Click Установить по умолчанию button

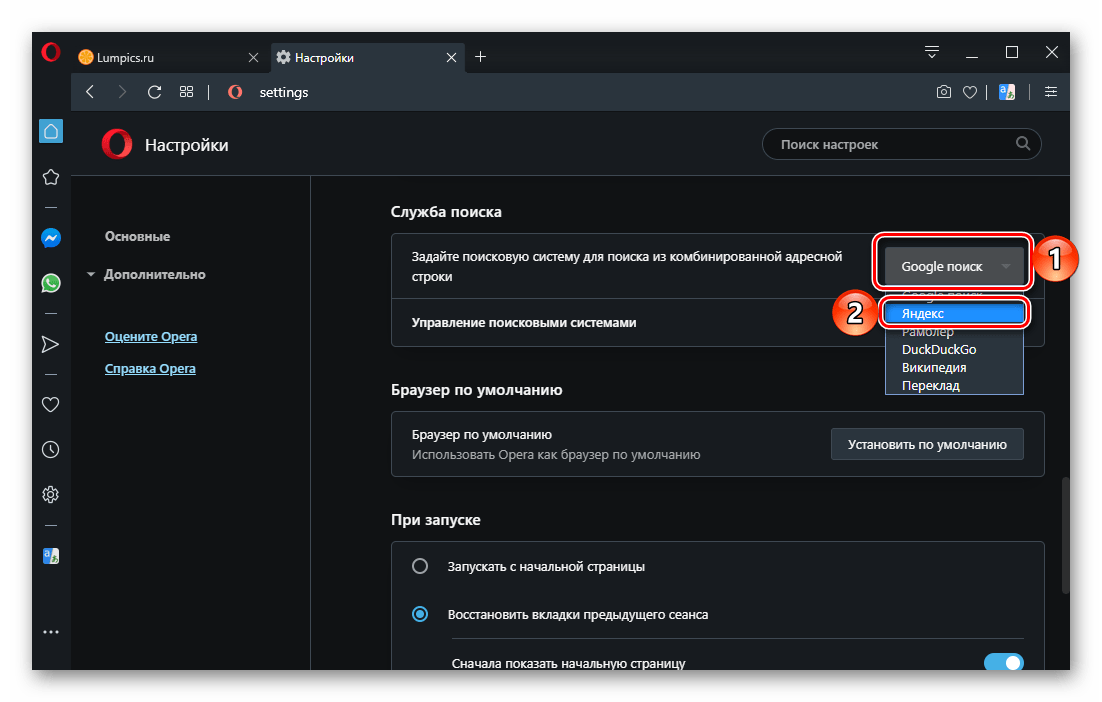click(927, 444)
